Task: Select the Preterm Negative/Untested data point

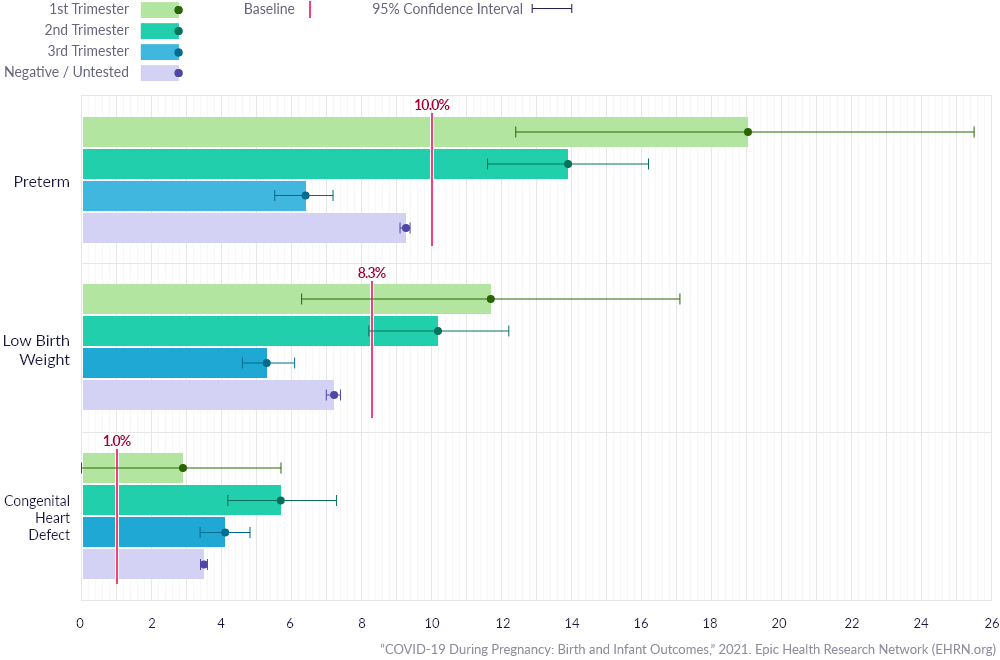Action: point(406,228)
